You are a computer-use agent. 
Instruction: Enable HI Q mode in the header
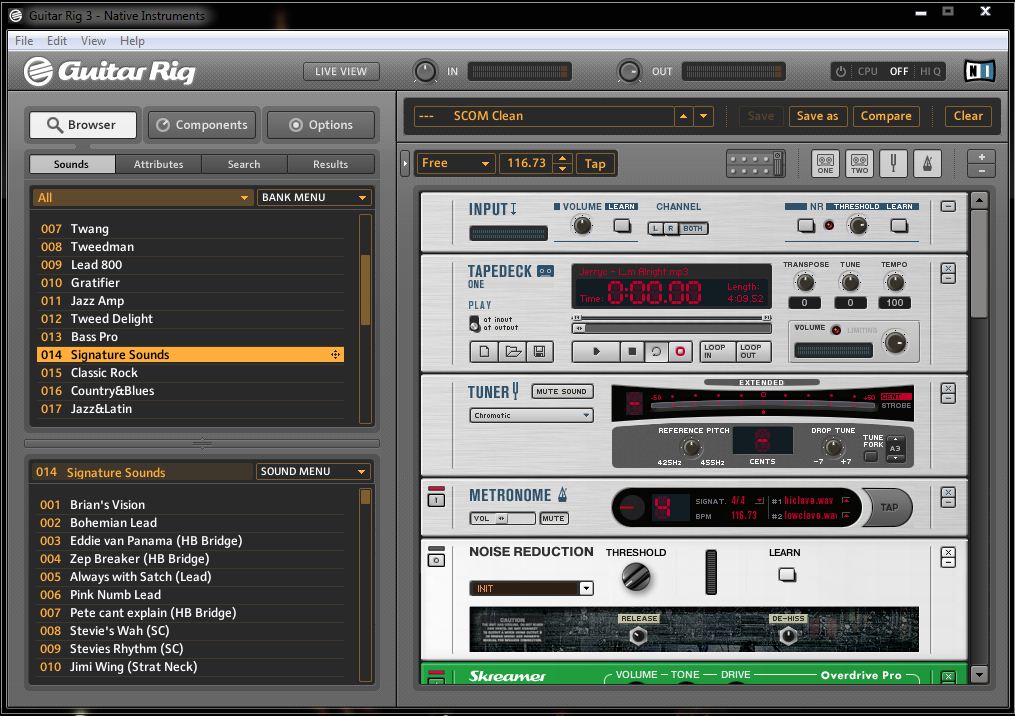[932, 71]
